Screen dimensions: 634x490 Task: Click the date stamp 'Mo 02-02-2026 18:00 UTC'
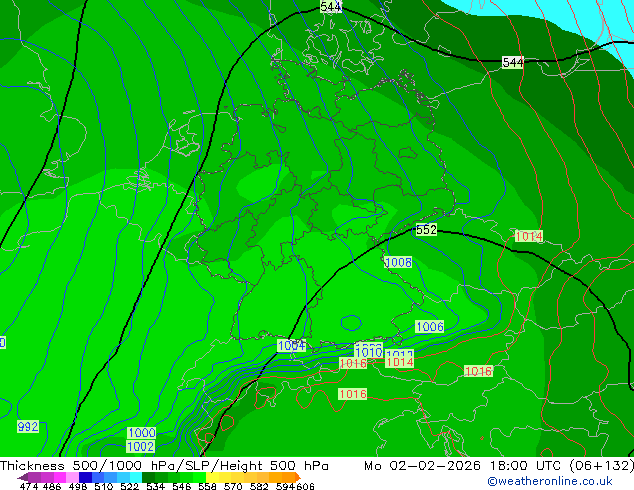[465, 466]
